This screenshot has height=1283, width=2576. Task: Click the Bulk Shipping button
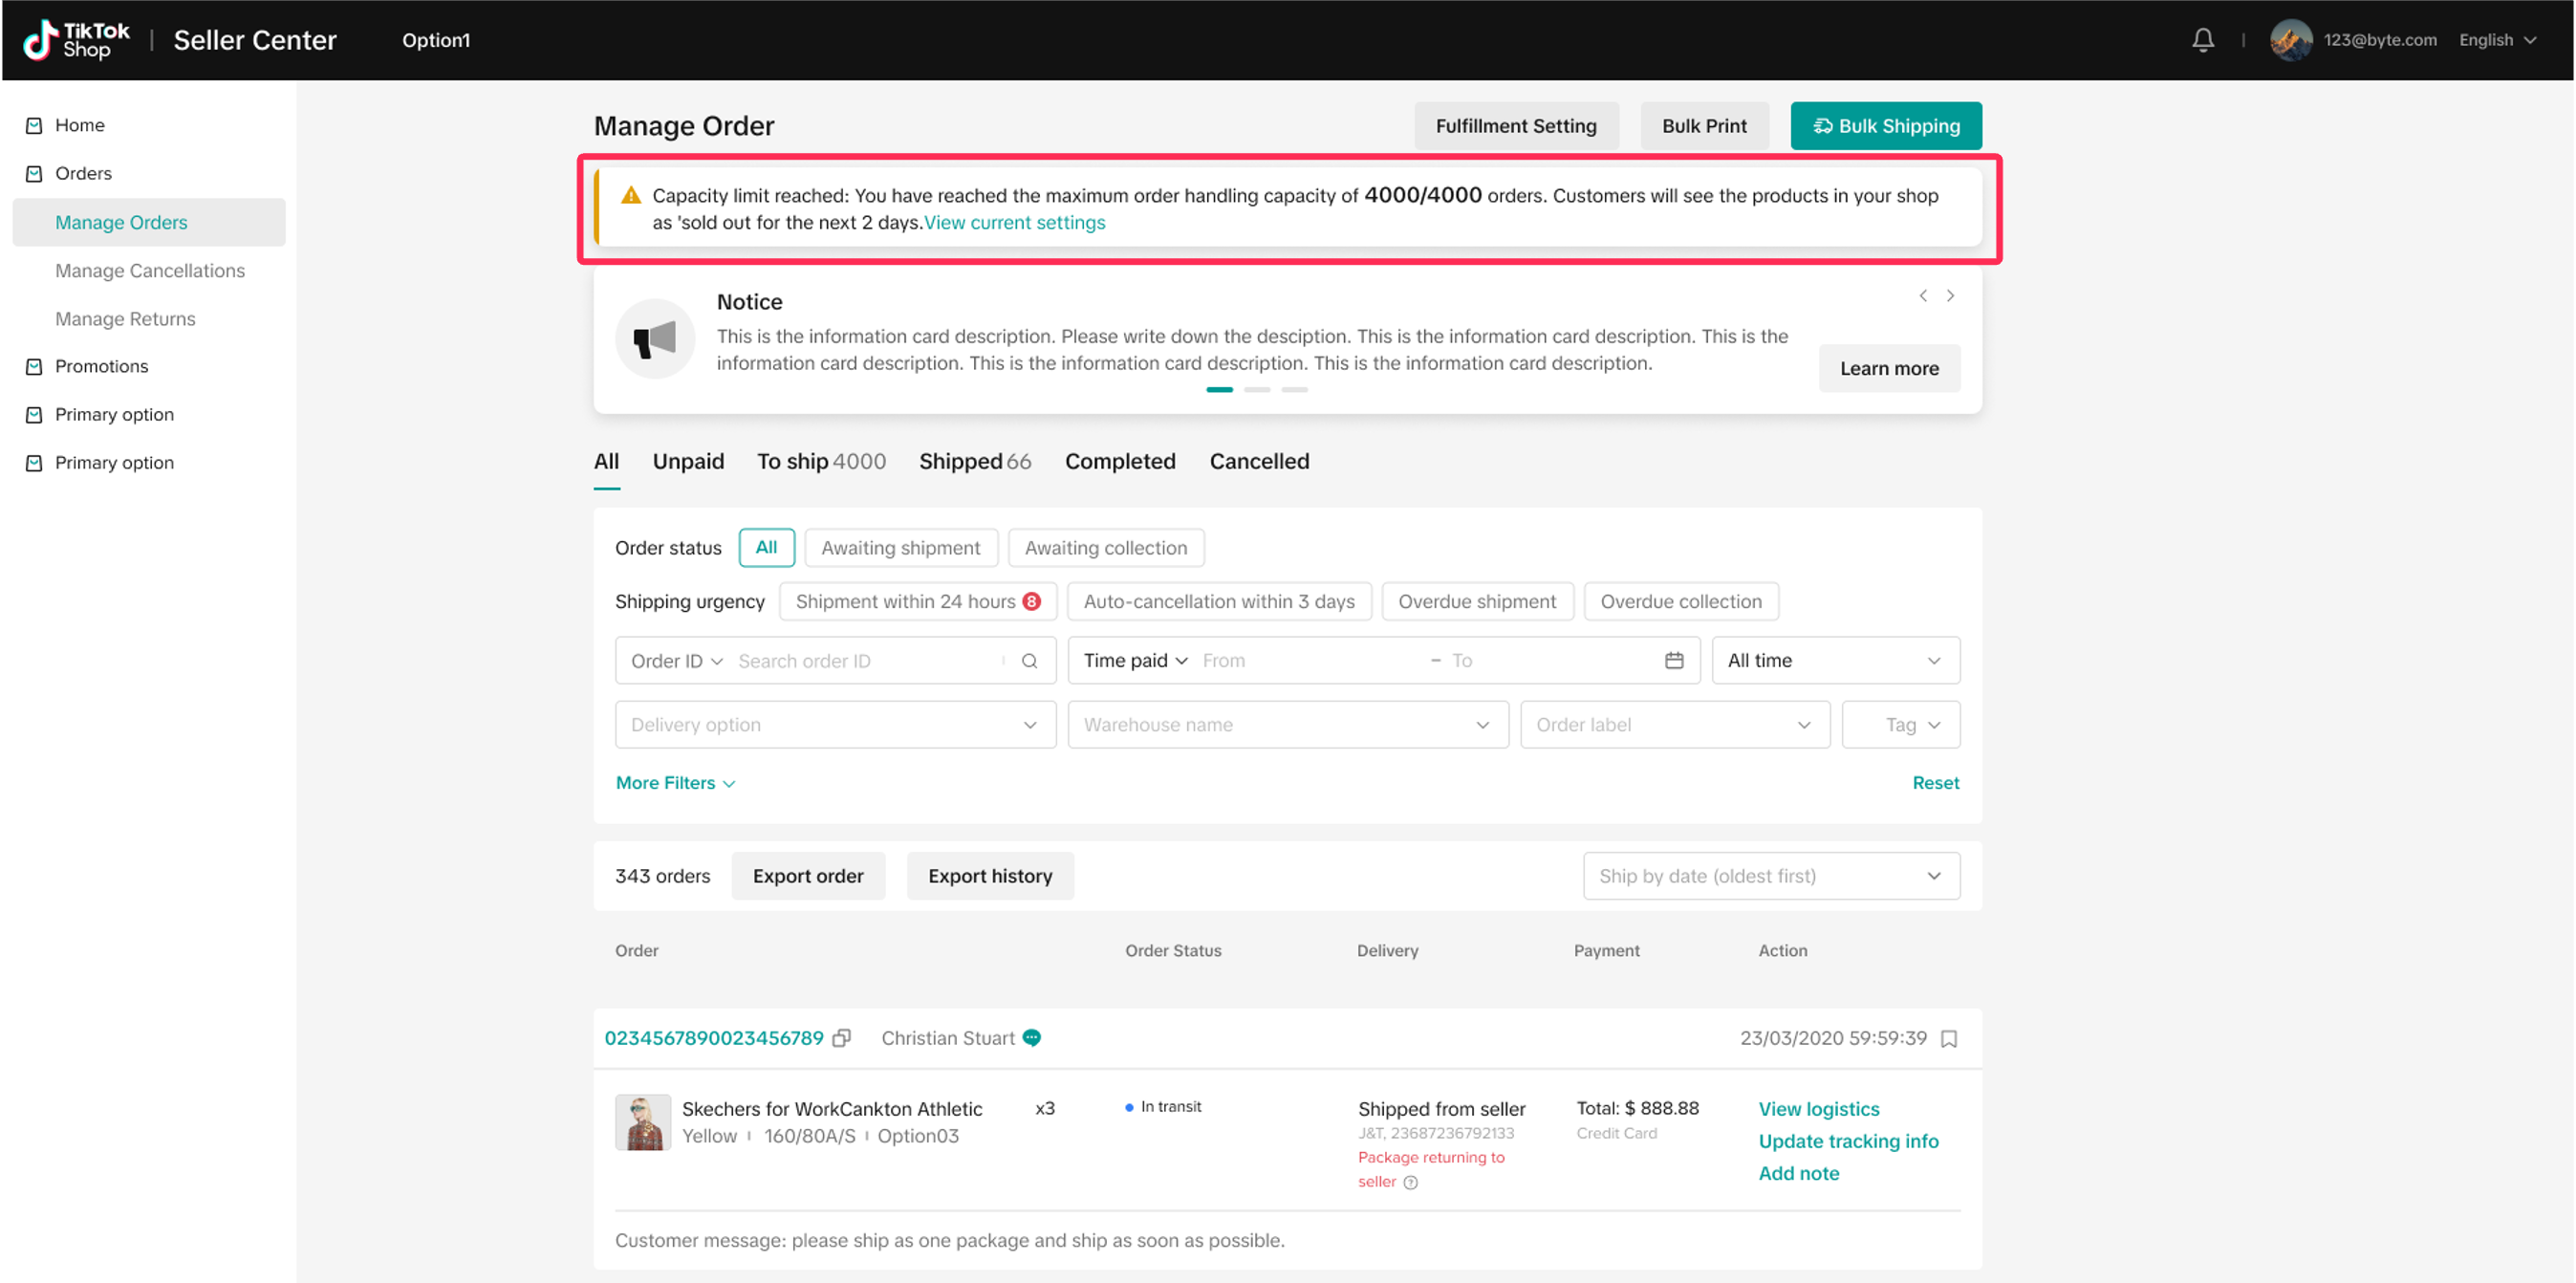pyautogui.click(x=1885, y=126)
